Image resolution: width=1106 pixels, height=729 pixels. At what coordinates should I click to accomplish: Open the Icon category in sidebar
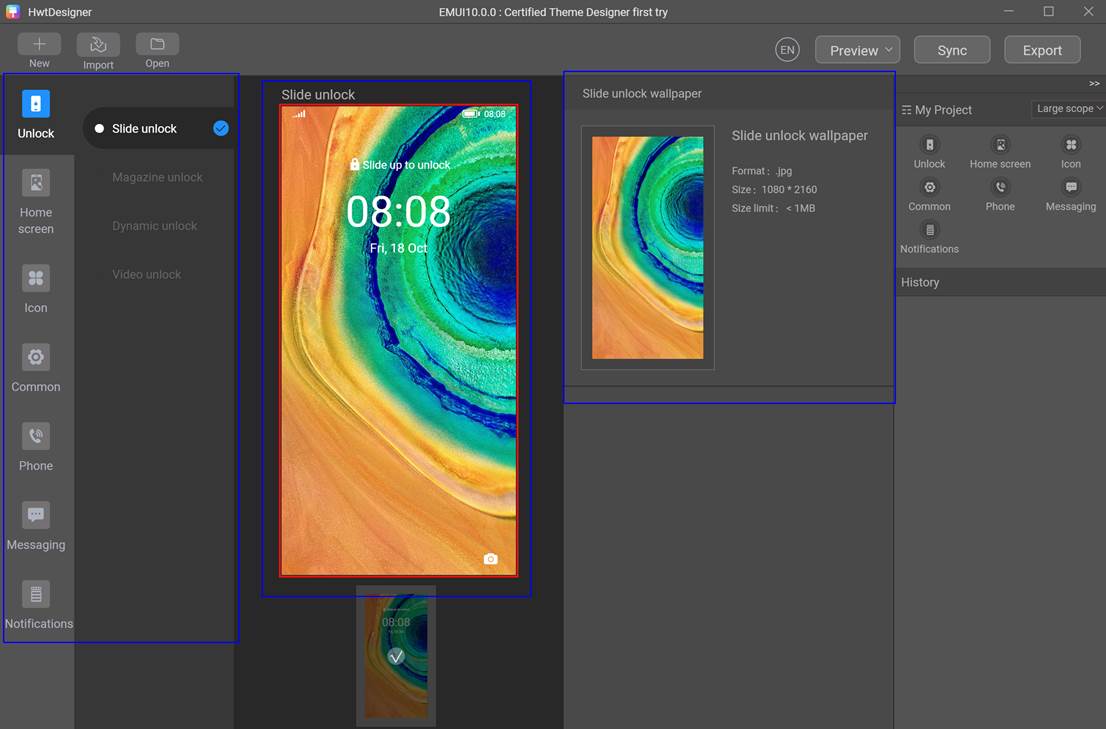coord(36,279)
